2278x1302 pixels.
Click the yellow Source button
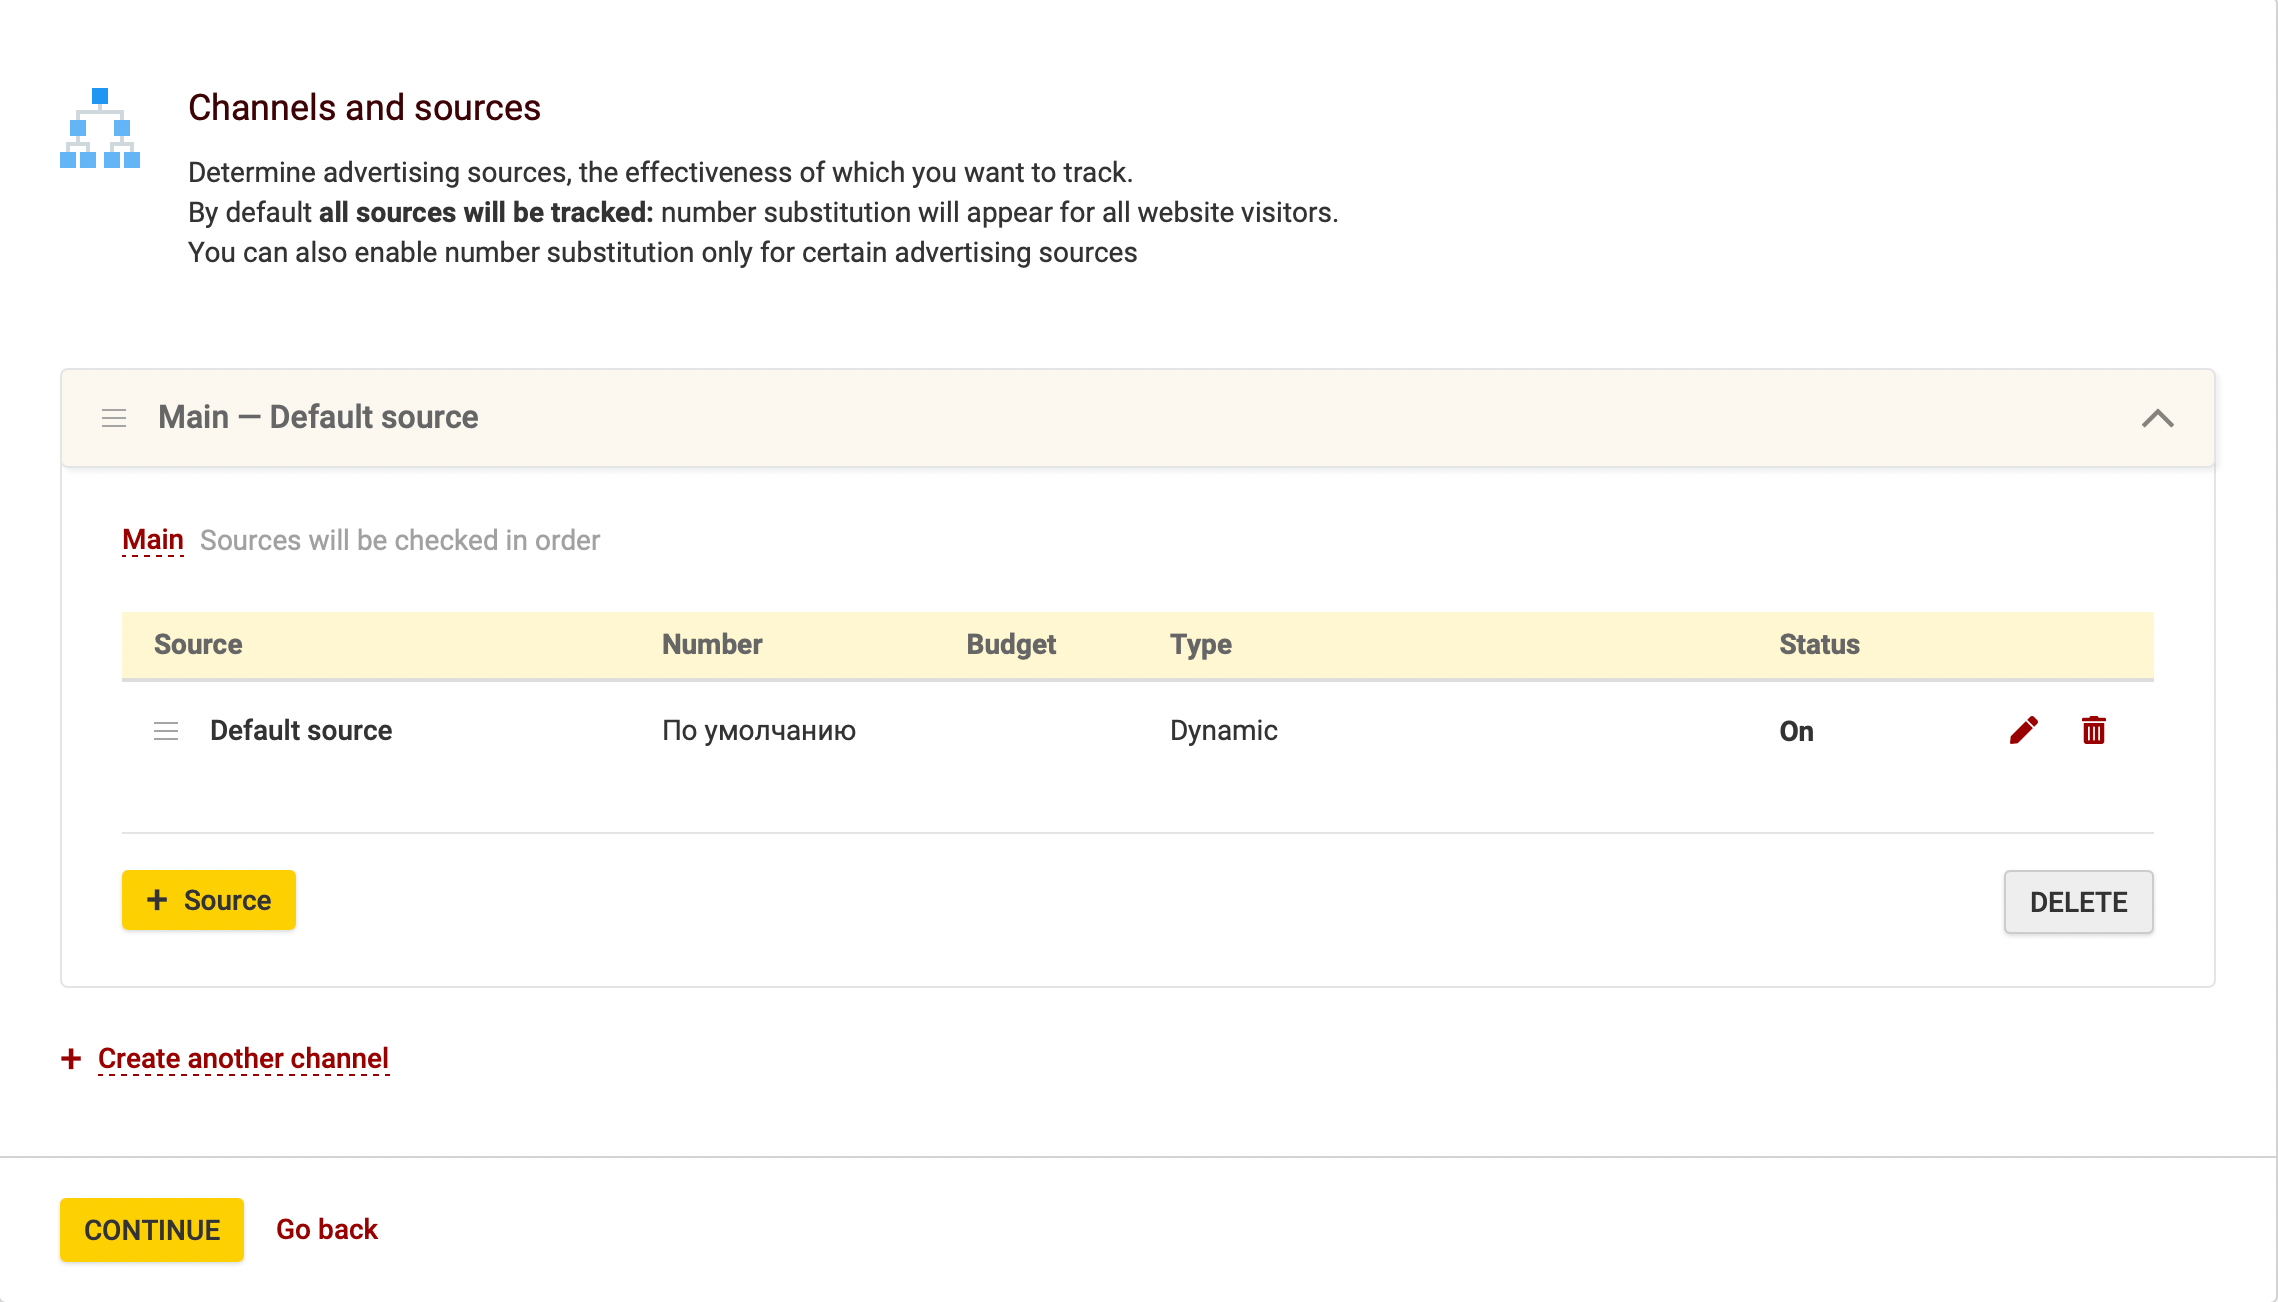(209, 900)
